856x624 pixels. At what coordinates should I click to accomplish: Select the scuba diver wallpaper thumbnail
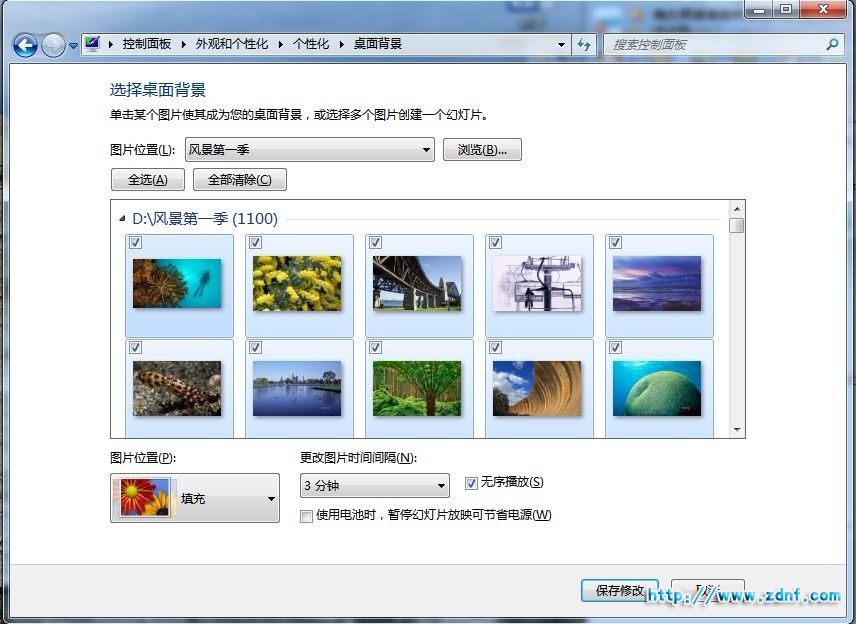(177, 283)
